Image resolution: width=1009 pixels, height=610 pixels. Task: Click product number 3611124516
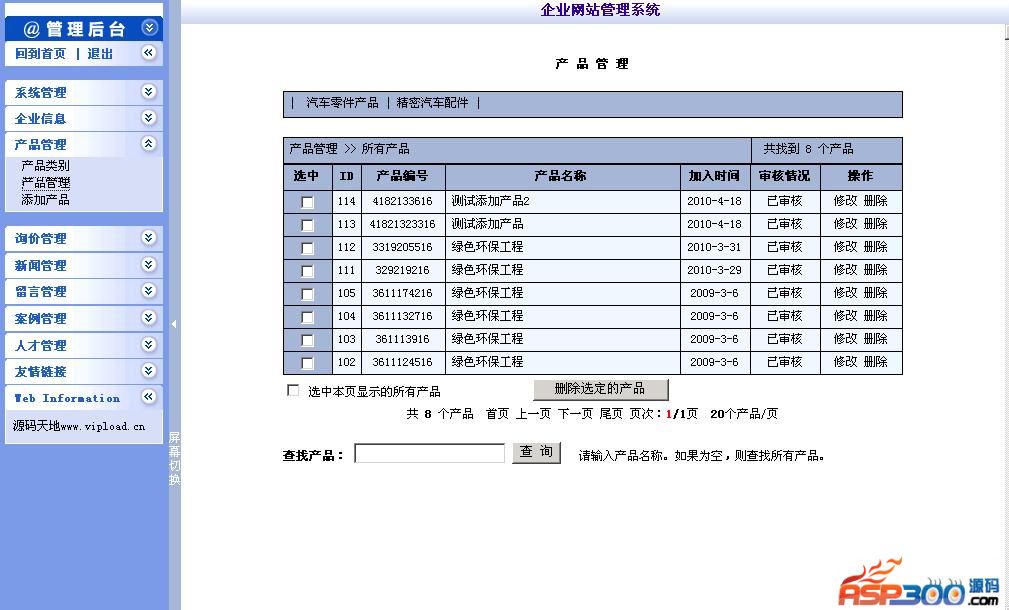pyautogui.click(x=402, y=362)
